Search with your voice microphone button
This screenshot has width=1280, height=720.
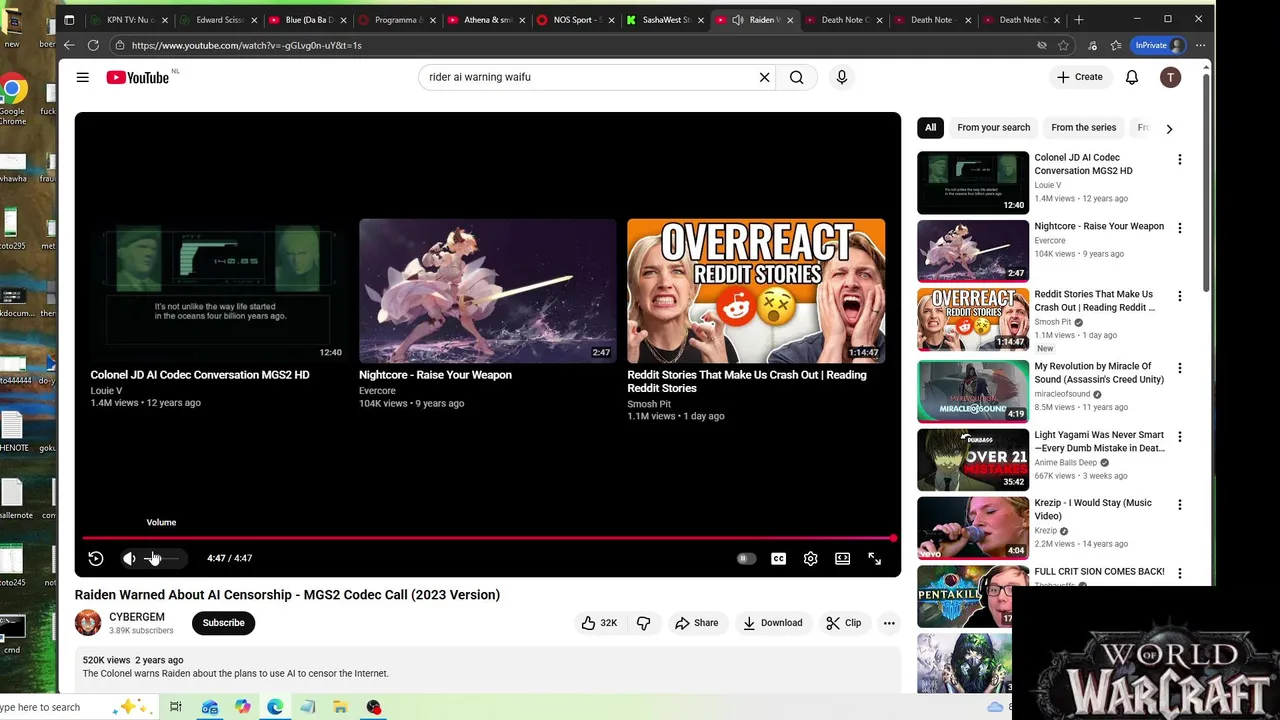tap(842, 77)
